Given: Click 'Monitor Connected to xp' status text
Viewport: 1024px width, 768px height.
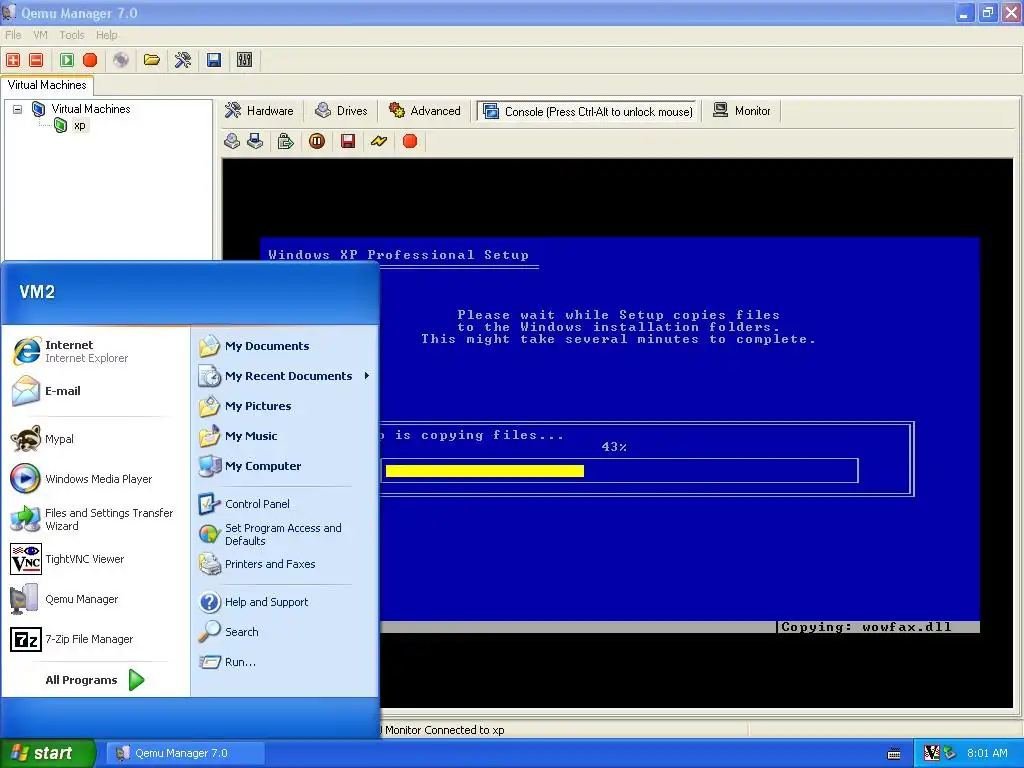Looking at the screenshot, I should click(x=445, y=730).
